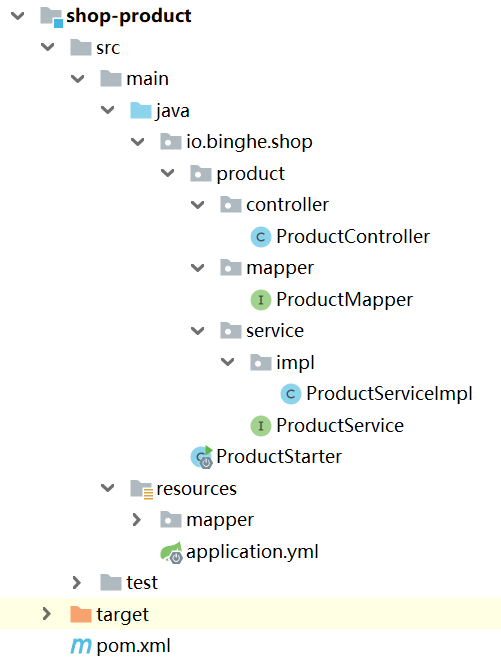Click the ProductController class icon

[261, 237]
